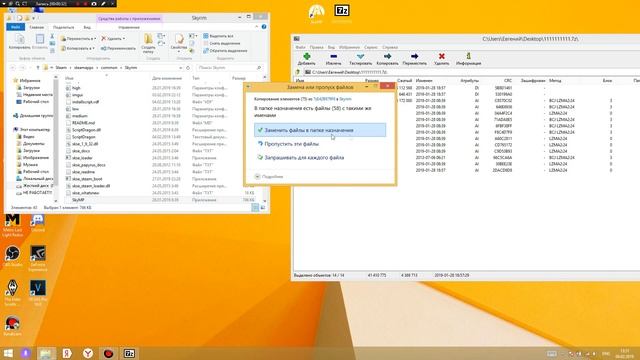Click Explorer Delete (Удалить) red X
Screen dimensions: 640x360
pyautogui.click(x=104, y=38)
